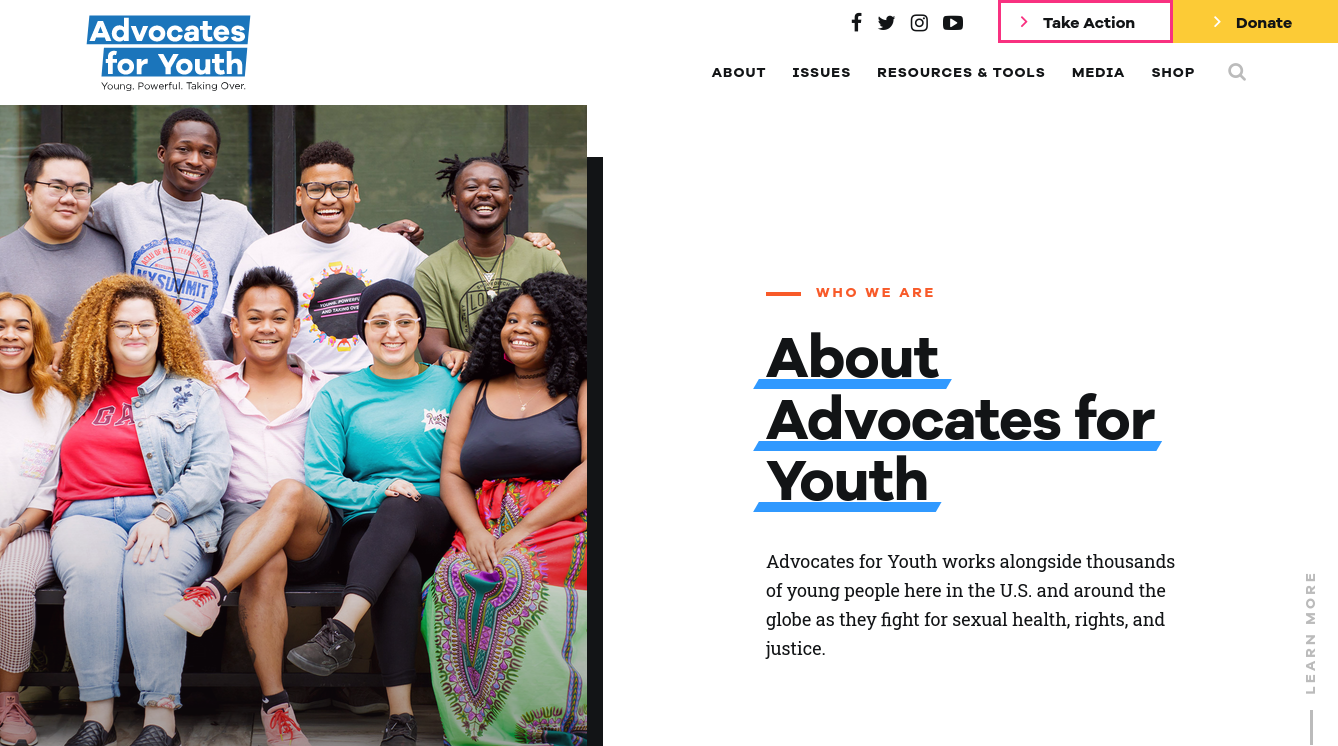Screen dimensions: 1338x746
Task: Click the group photo of young people
Action: pyautogui.click(x=293, y=425)
